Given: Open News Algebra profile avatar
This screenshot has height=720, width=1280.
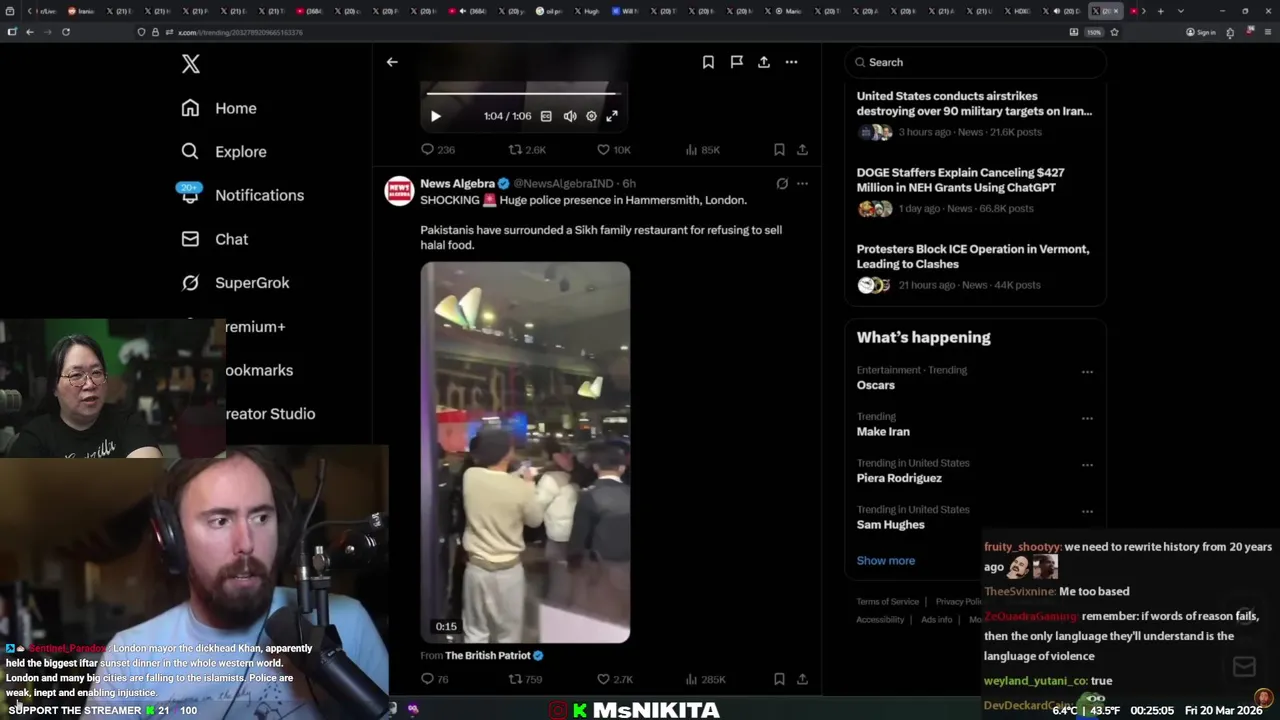Looking at the screenshot, I should coord(399,191).
